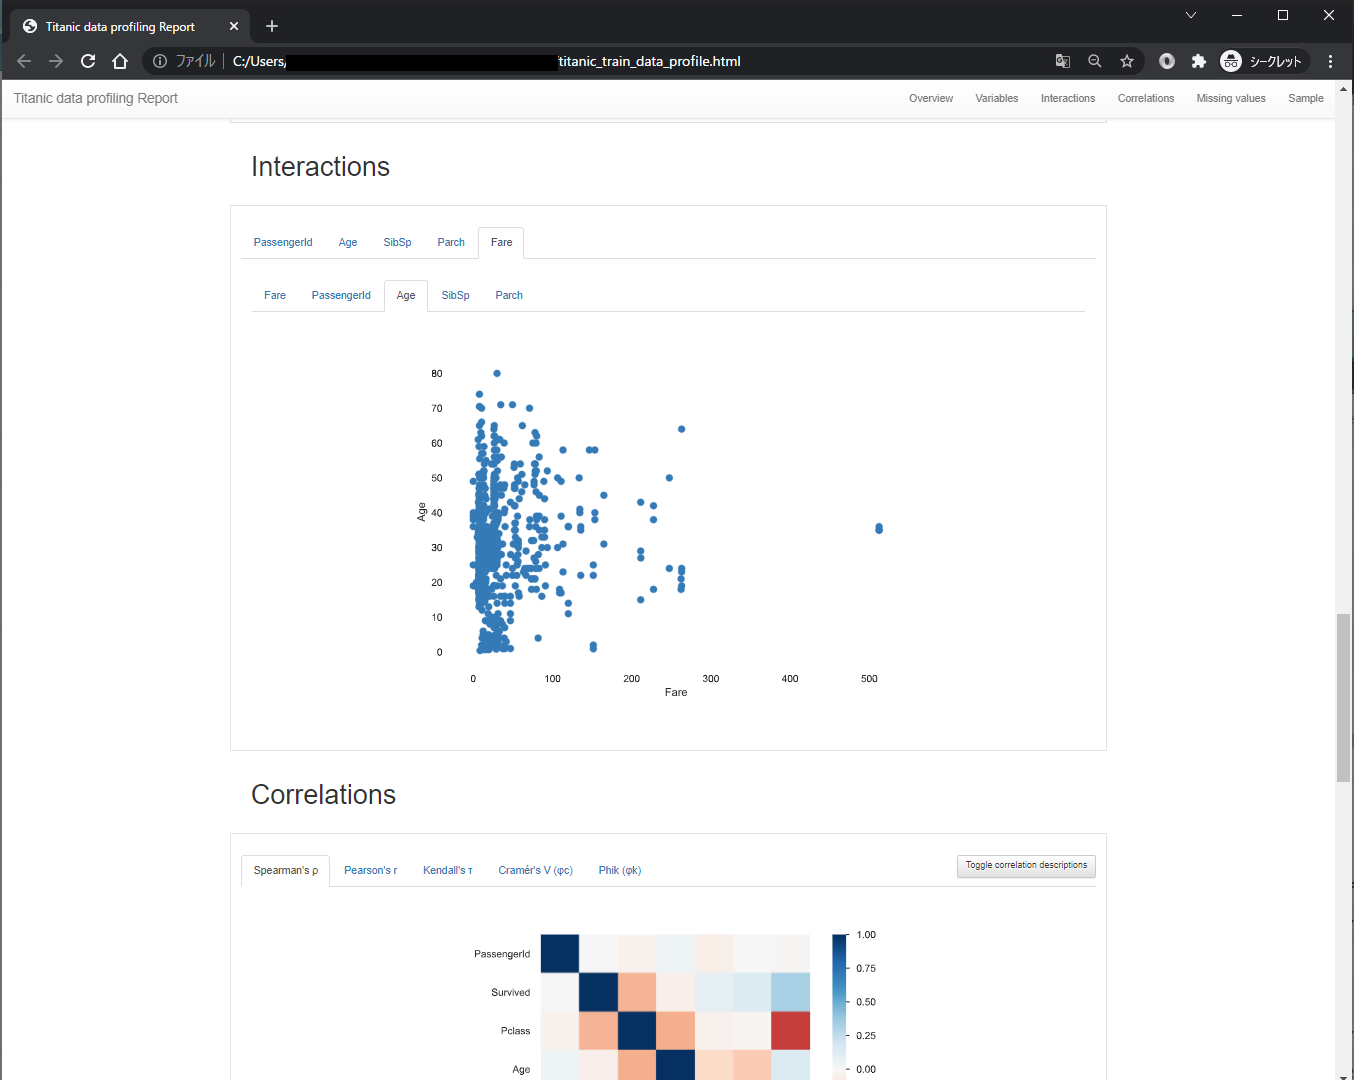Open the browser home page
The width and height of the screenshot is (1354, 1080).
tap(120, 61)
